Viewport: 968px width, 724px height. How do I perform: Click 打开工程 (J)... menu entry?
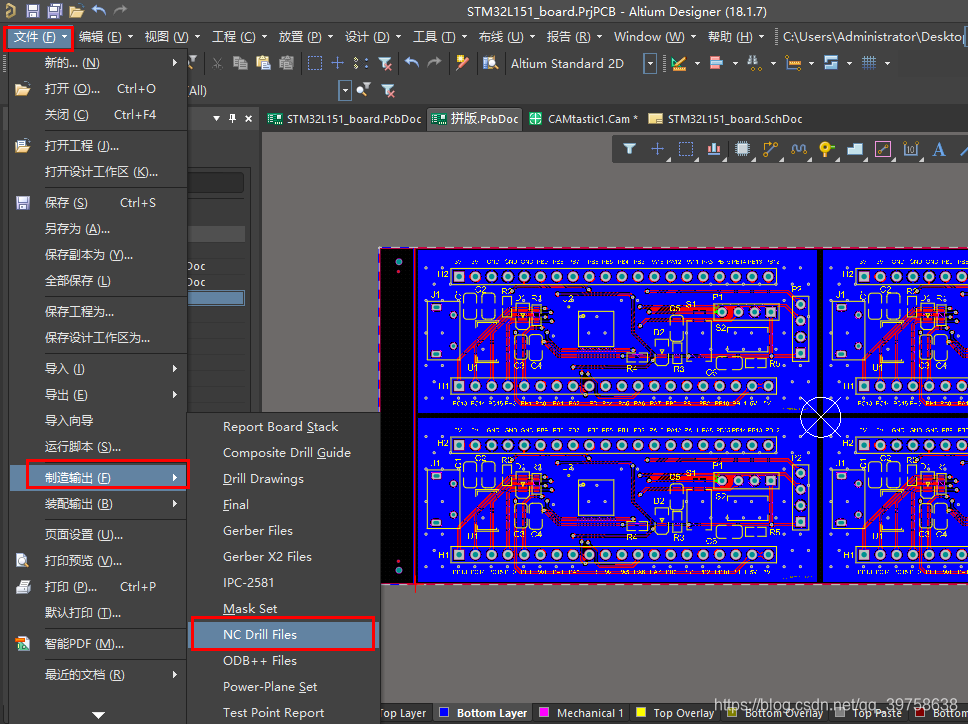(x=98, y=146)
